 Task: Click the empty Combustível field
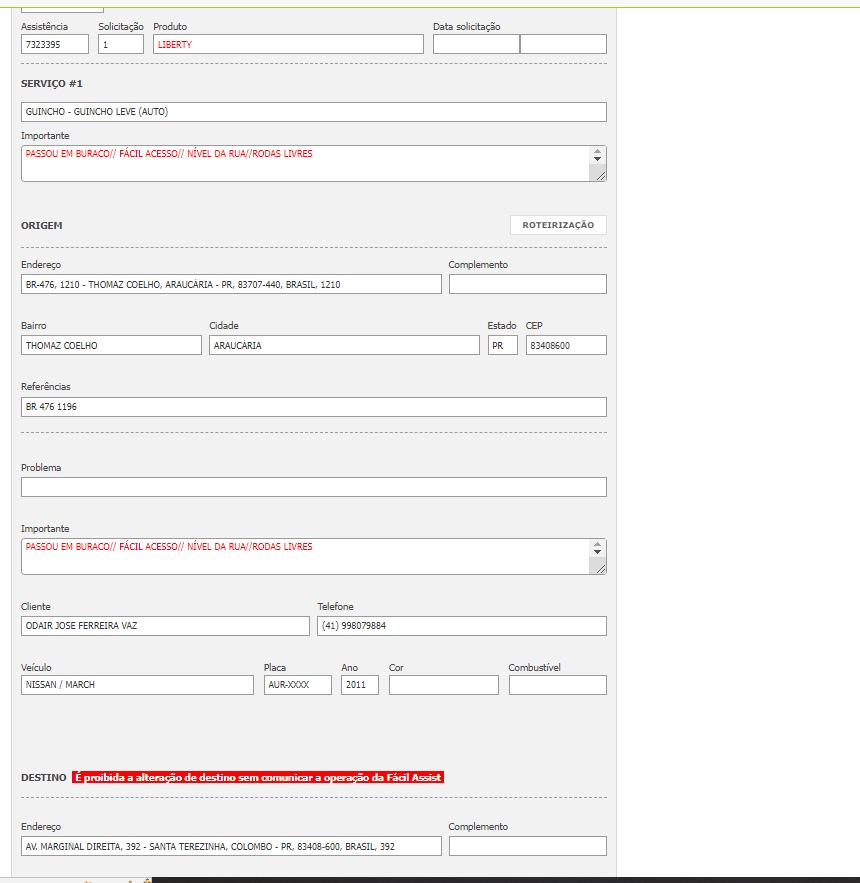coord(558,685)
